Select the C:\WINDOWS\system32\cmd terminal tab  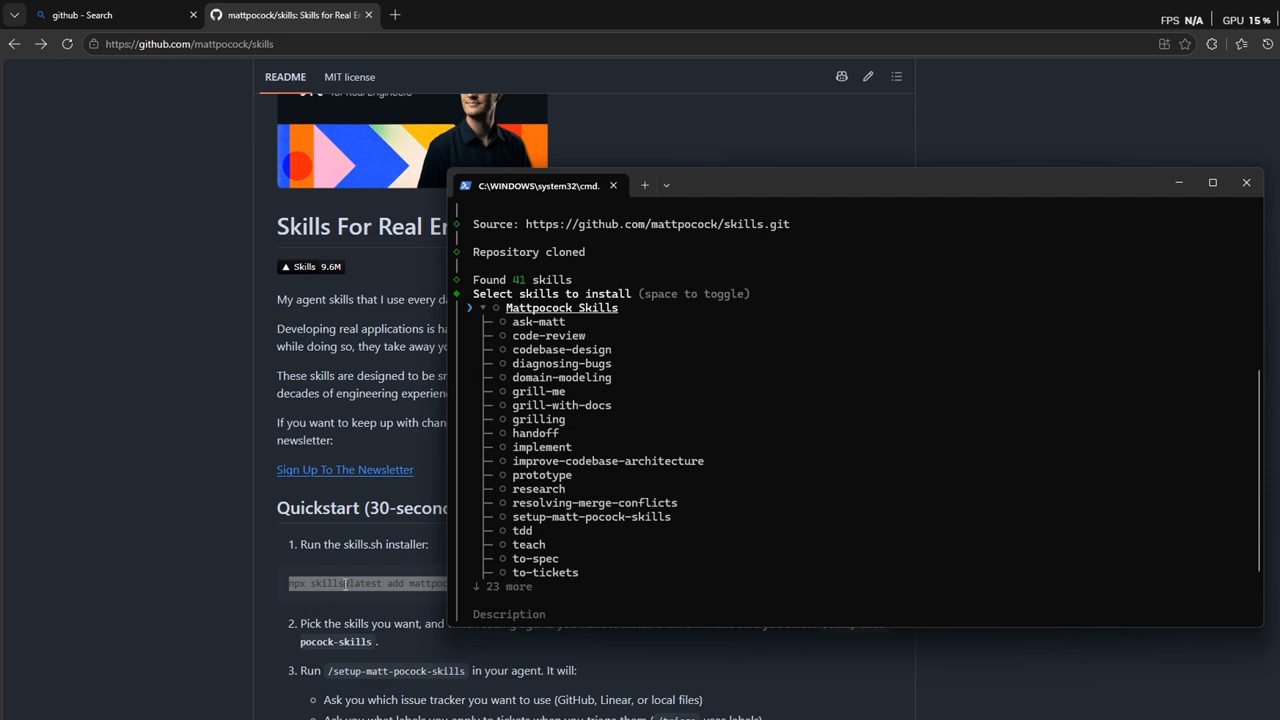[x=538, y=185]
